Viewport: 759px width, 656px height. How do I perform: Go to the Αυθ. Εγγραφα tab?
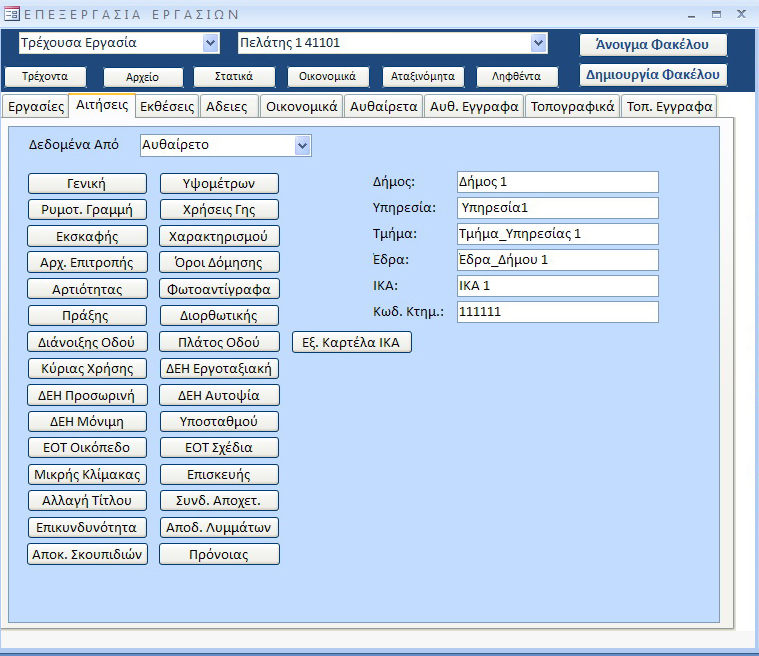(474, 107)
